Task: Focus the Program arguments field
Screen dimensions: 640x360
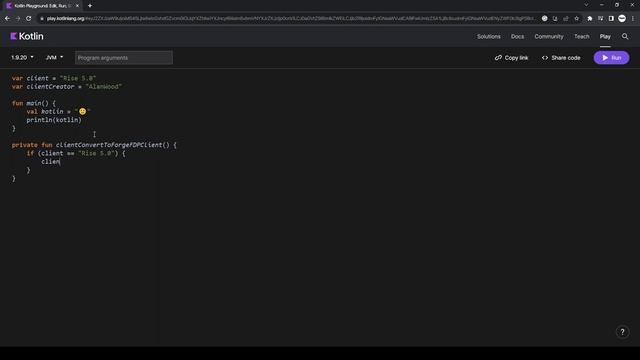Action: coord(124,58)
